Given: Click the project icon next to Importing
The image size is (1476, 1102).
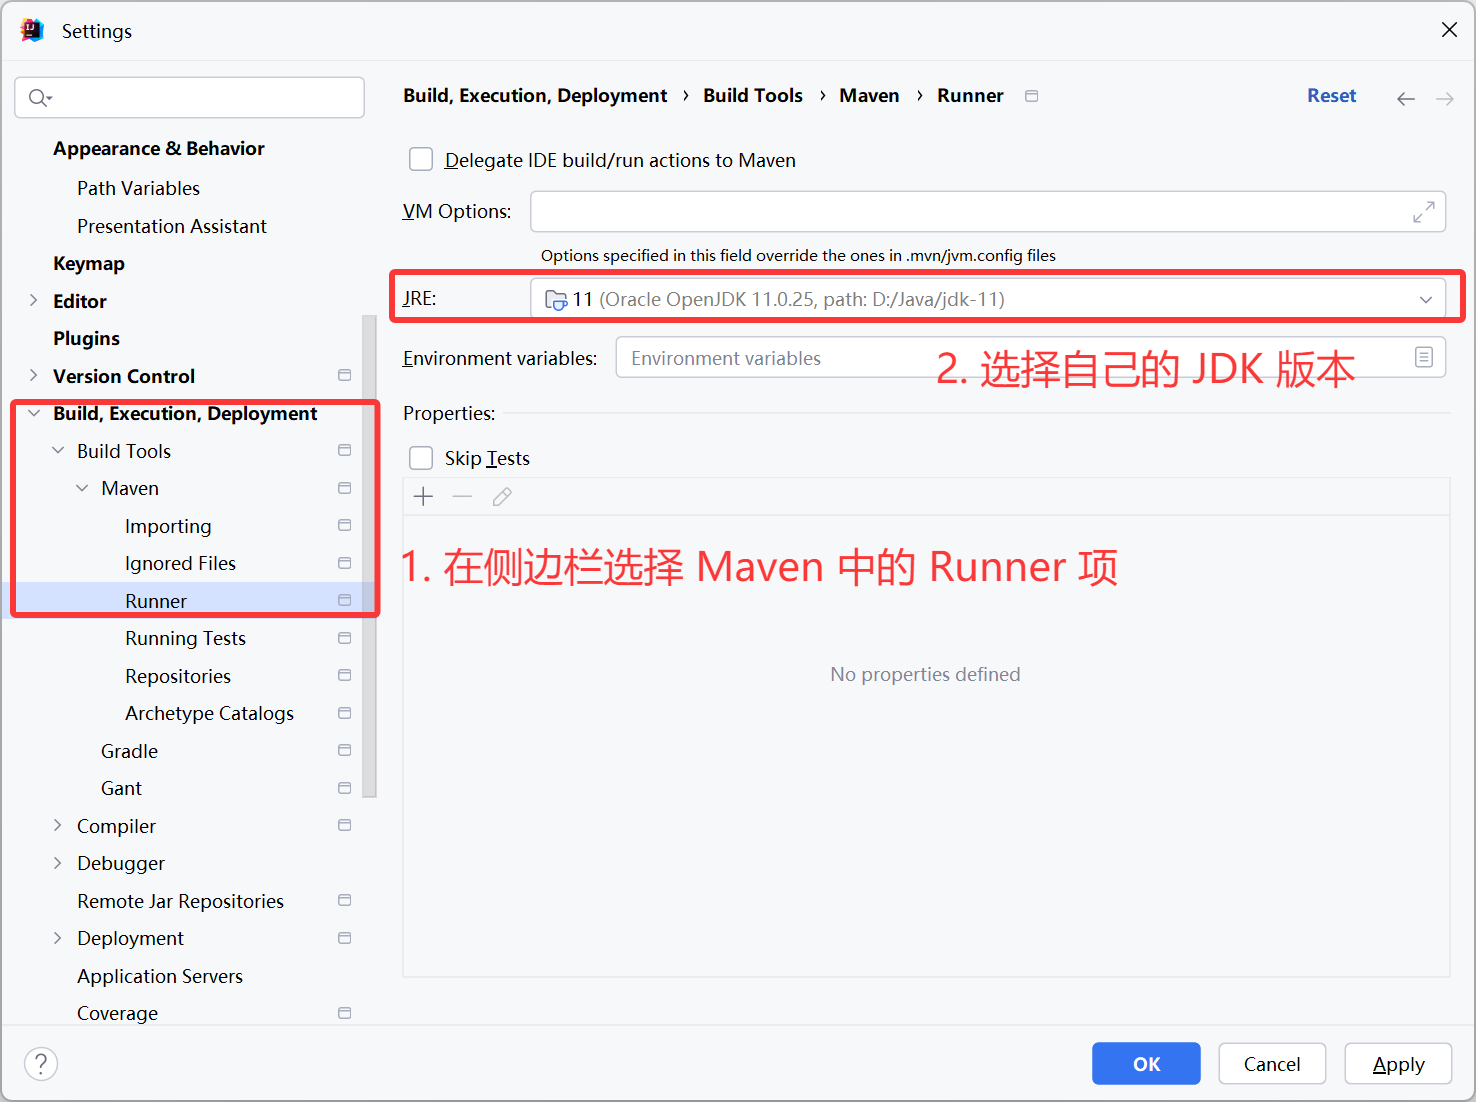Looking at the screenshot, I should [345, 526].
